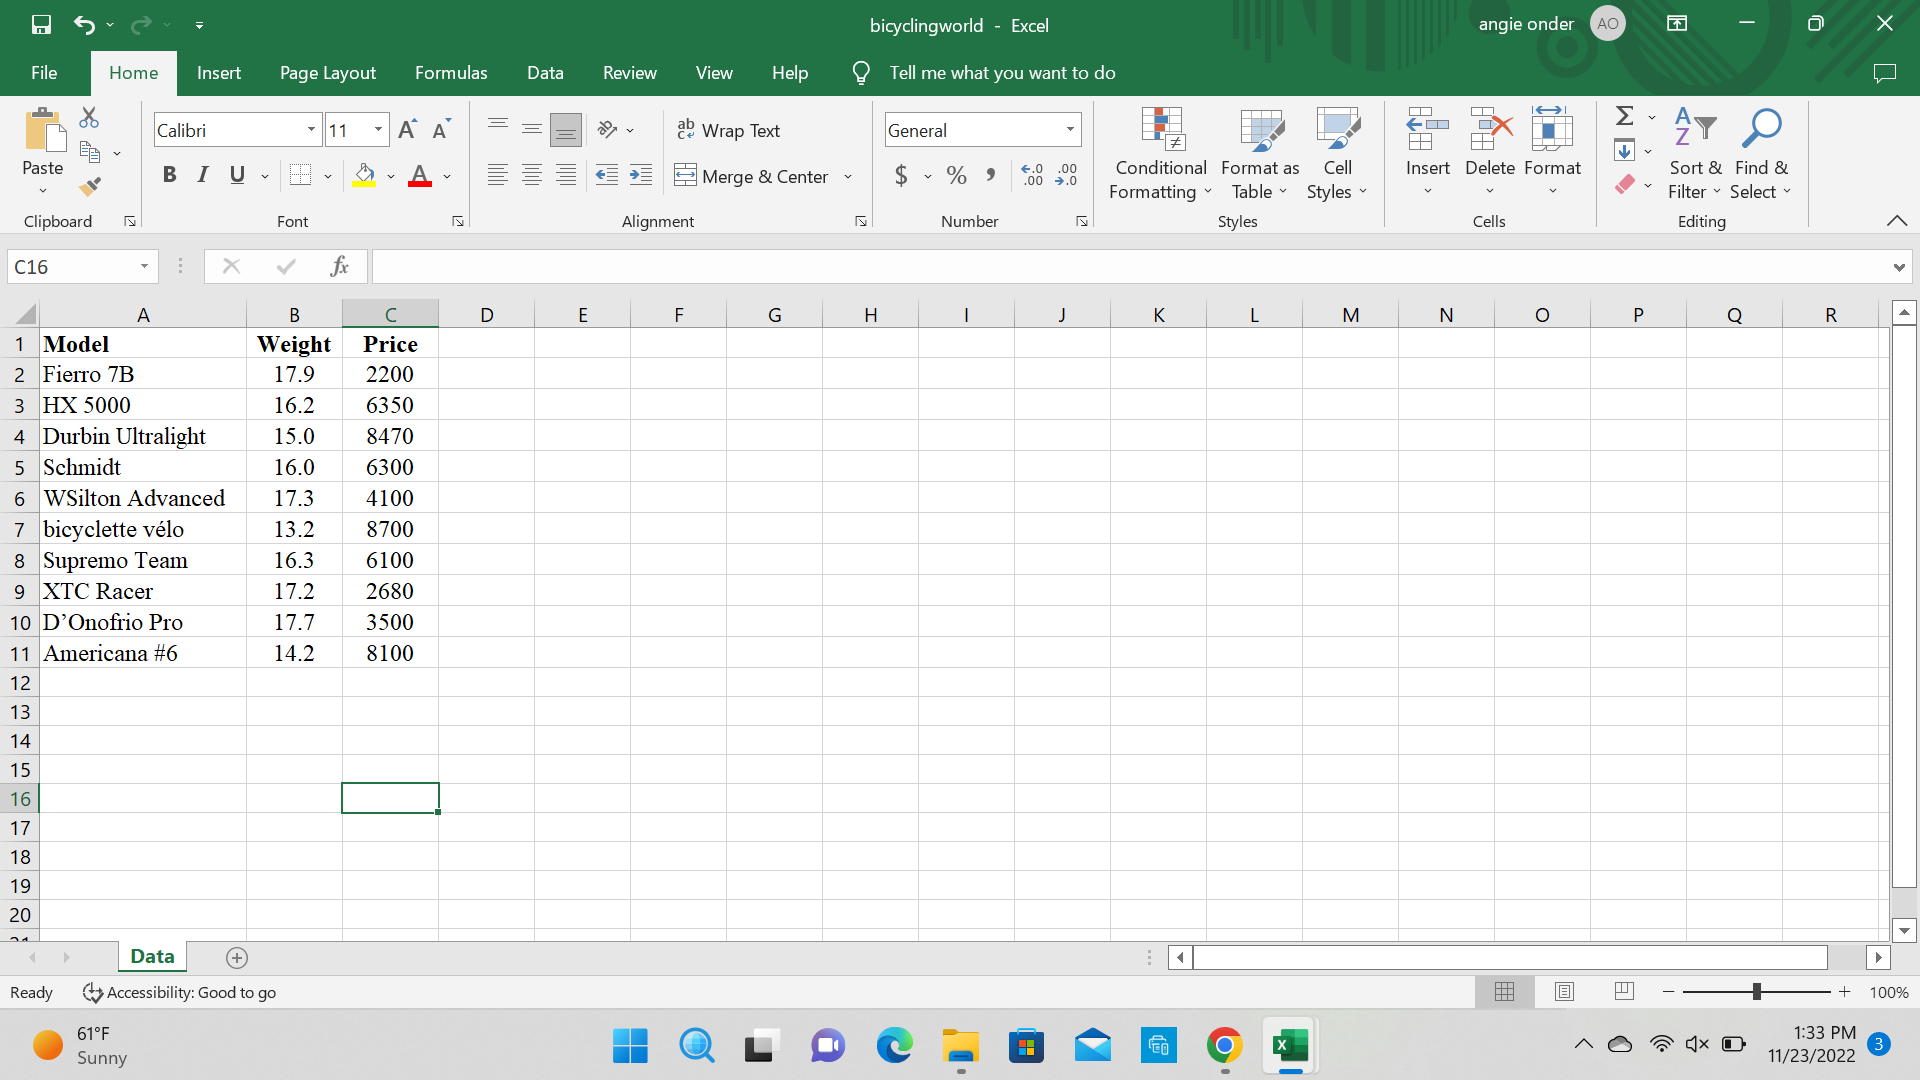Click the Insert Function fx icon
The image size is (1920, 1080).
pos(339,266)
